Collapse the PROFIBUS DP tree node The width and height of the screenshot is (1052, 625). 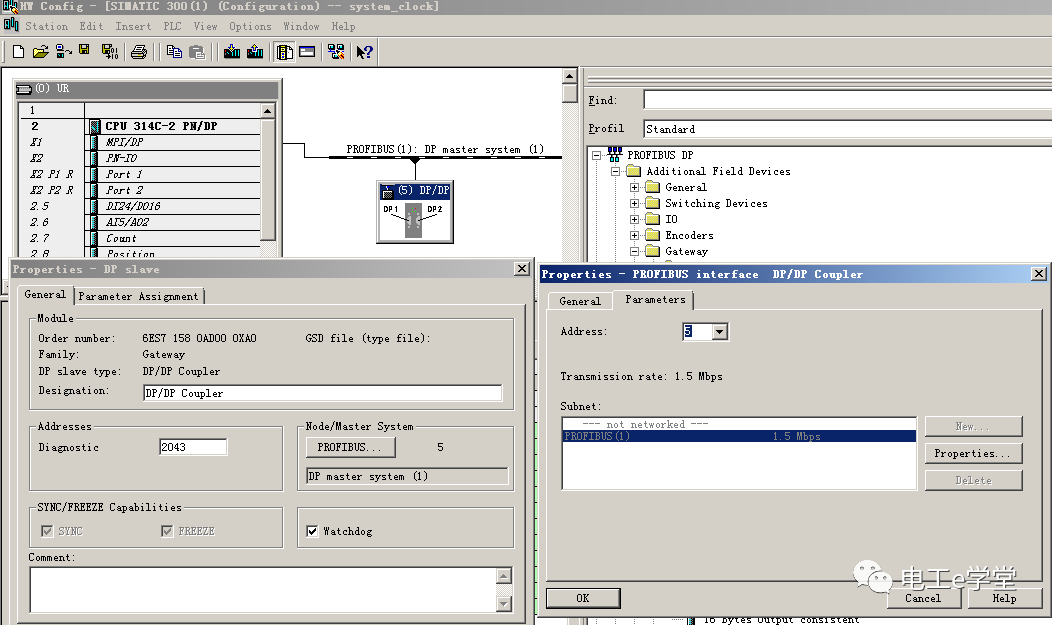[x=596, y=155]
